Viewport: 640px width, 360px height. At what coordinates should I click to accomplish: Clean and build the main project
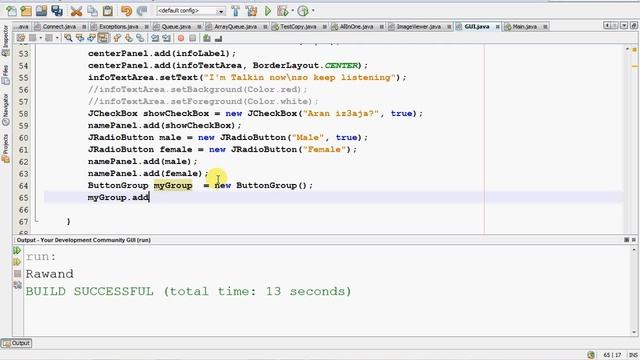(251, 11)
